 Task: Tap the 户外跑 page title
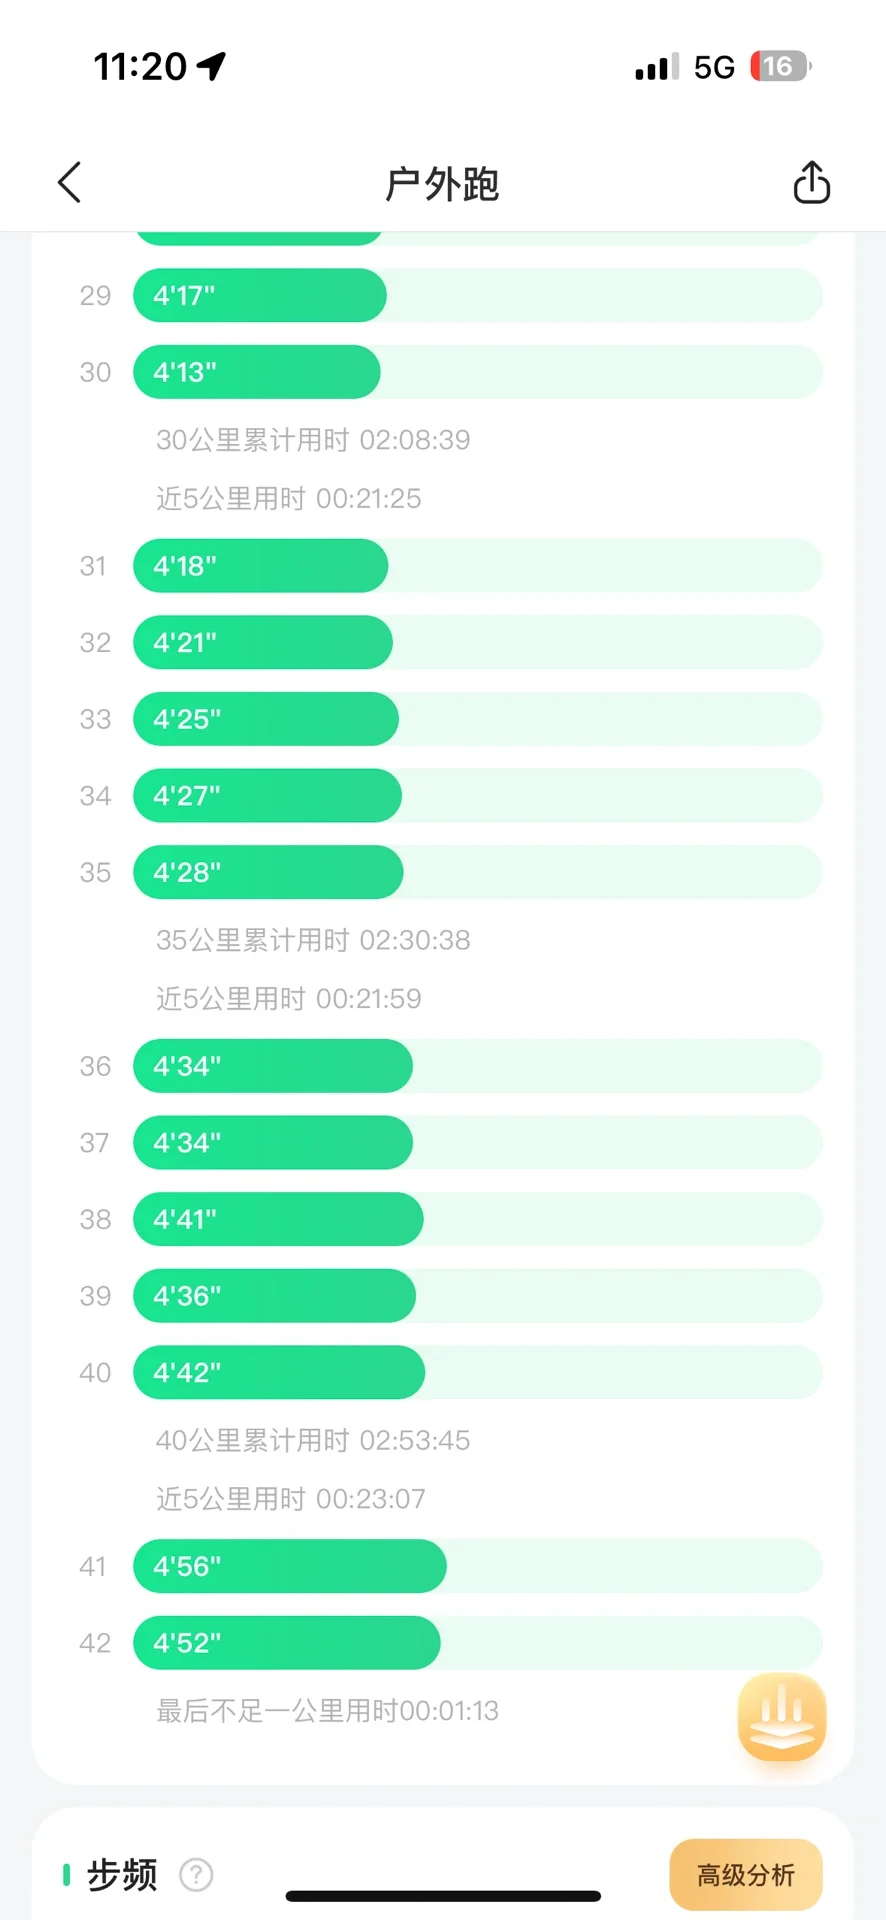coord(442,184)
